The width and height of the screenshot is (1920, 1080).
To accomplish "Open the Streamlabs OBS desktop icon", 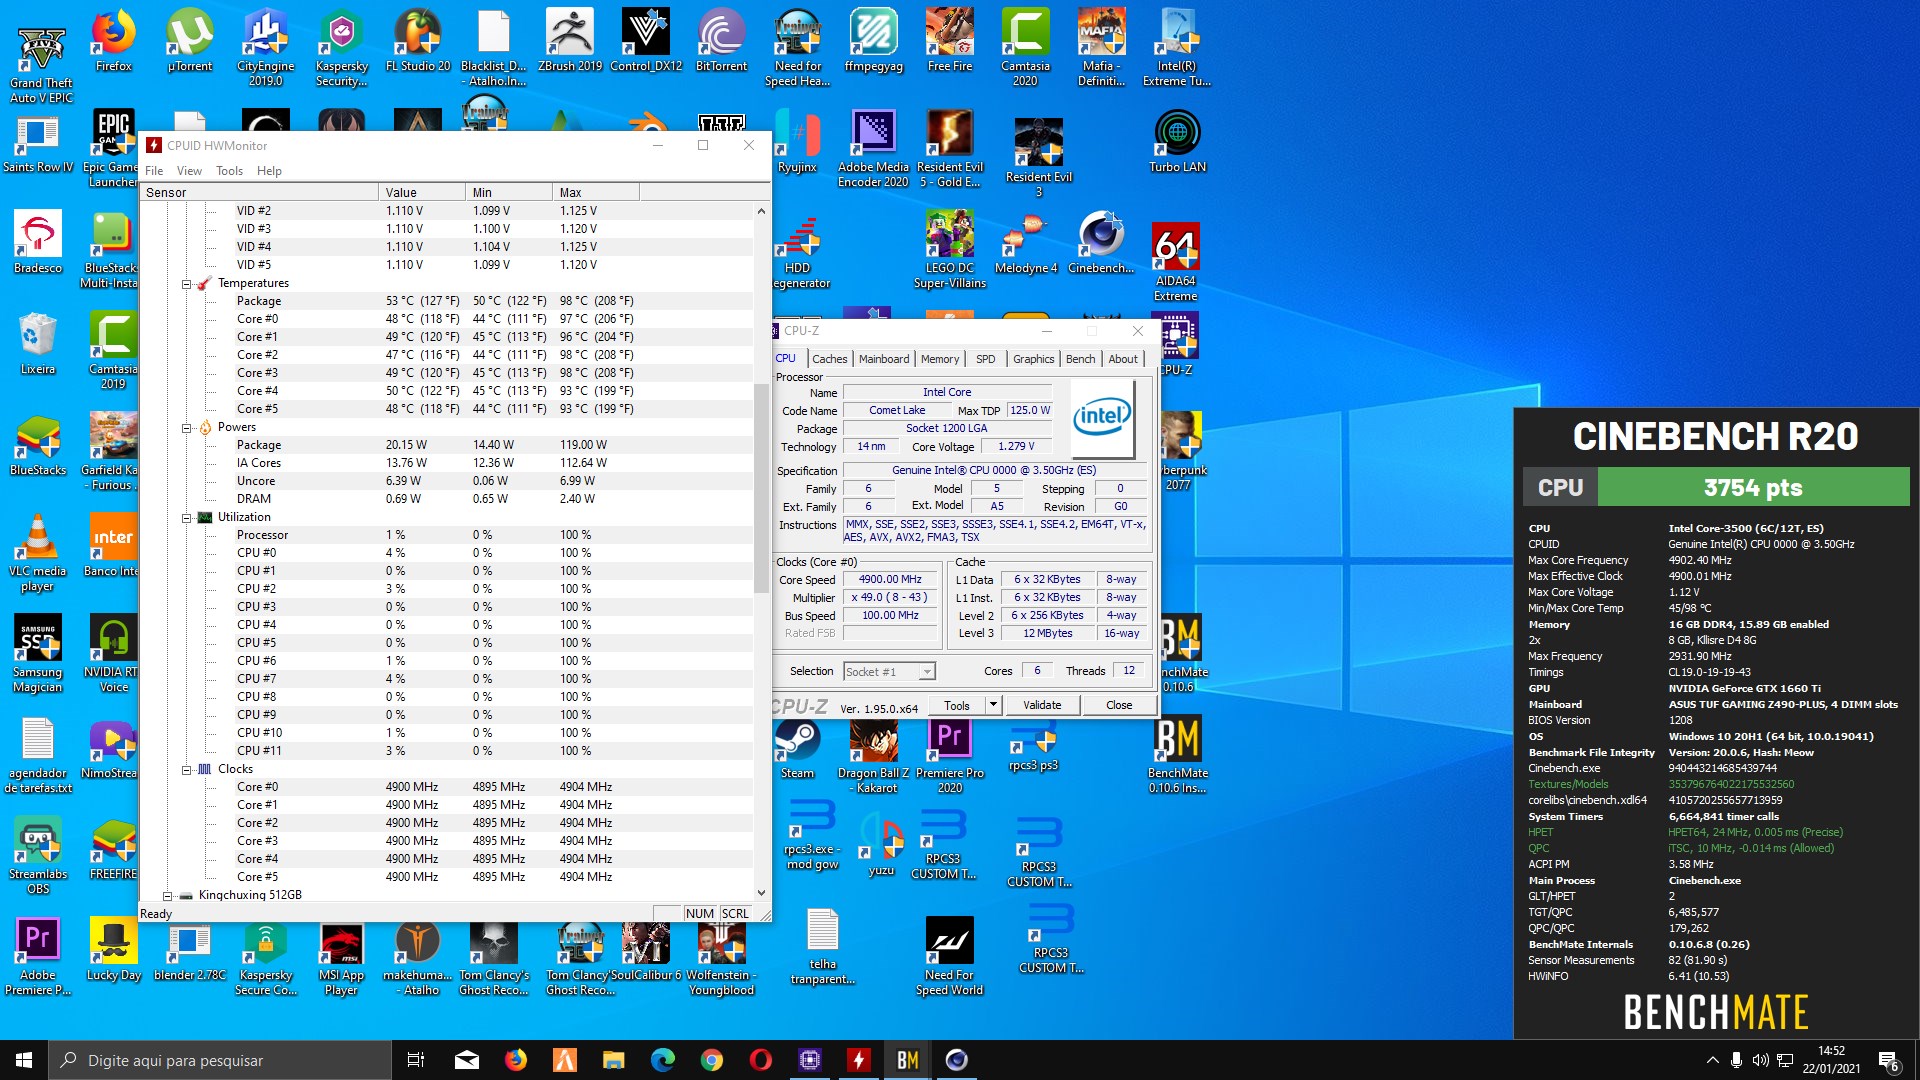I will coord(38,856).
